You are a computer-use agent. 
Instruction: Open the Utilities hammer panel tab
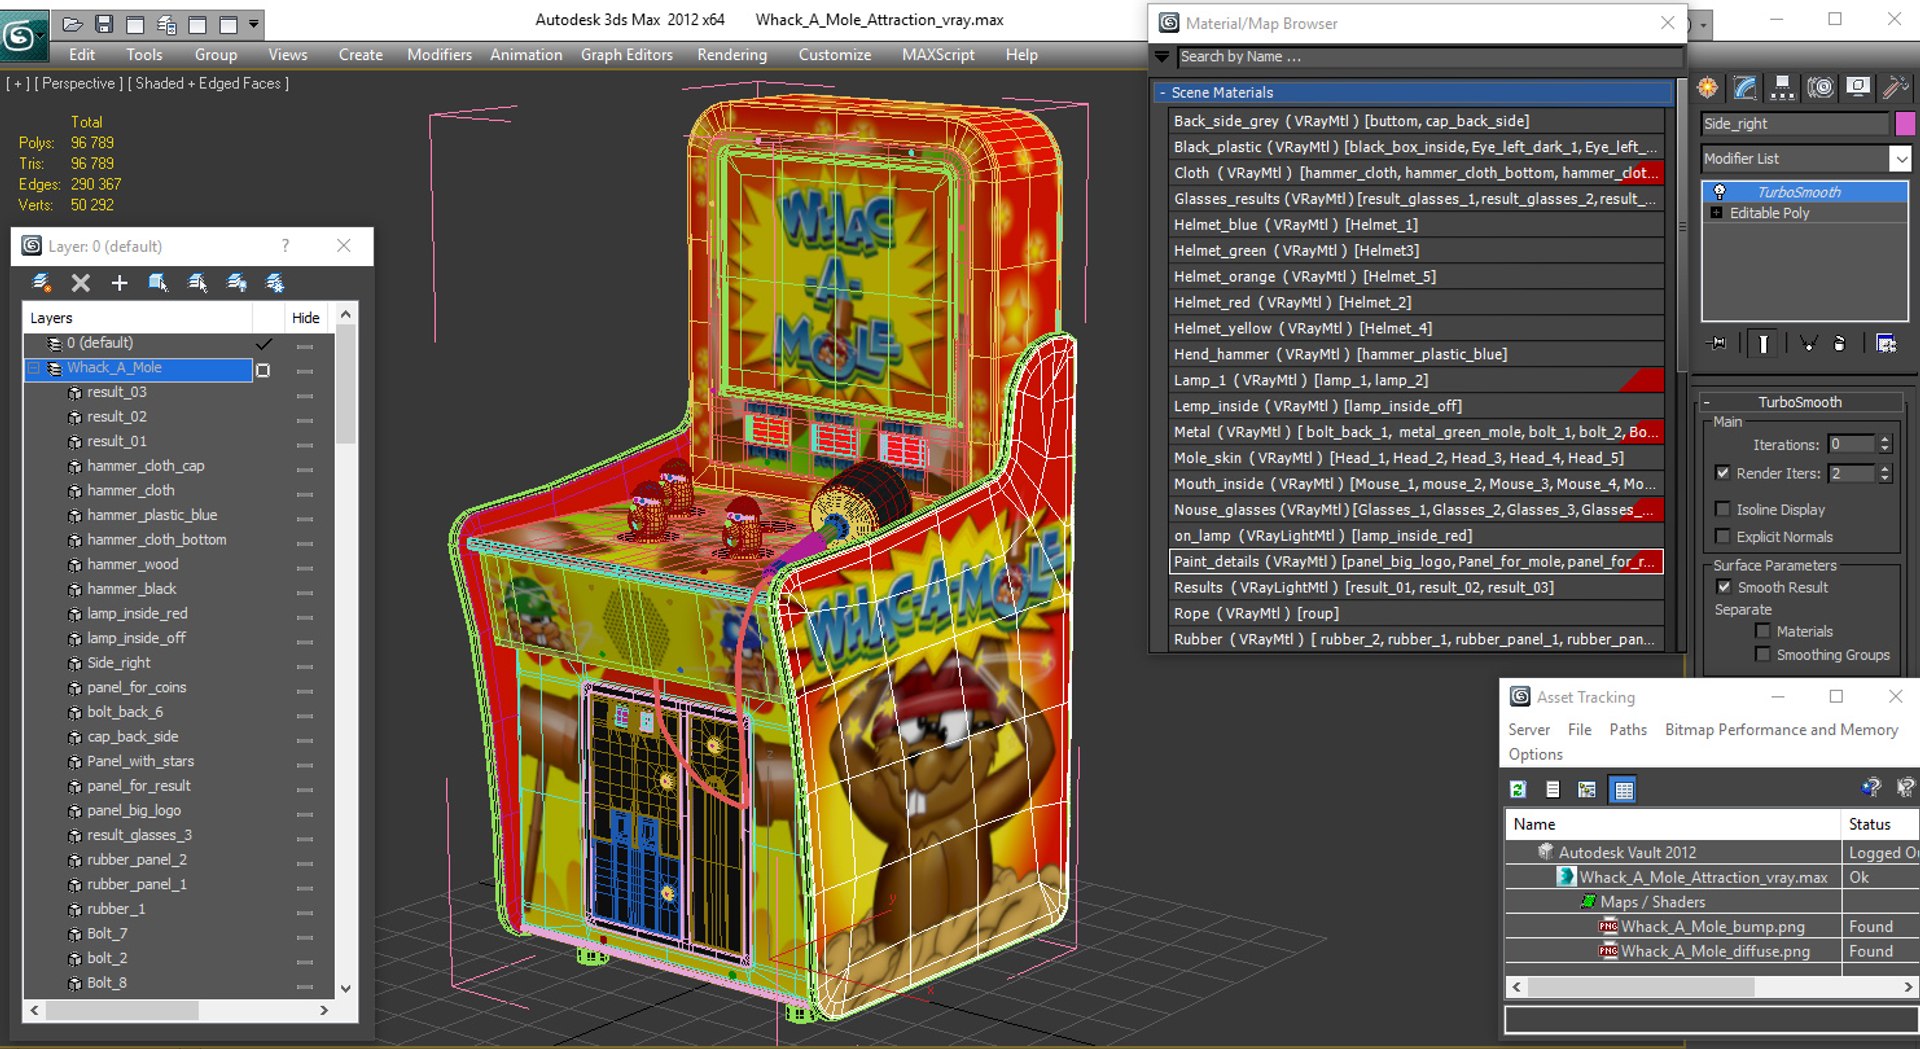click(x=1894, y=88)
